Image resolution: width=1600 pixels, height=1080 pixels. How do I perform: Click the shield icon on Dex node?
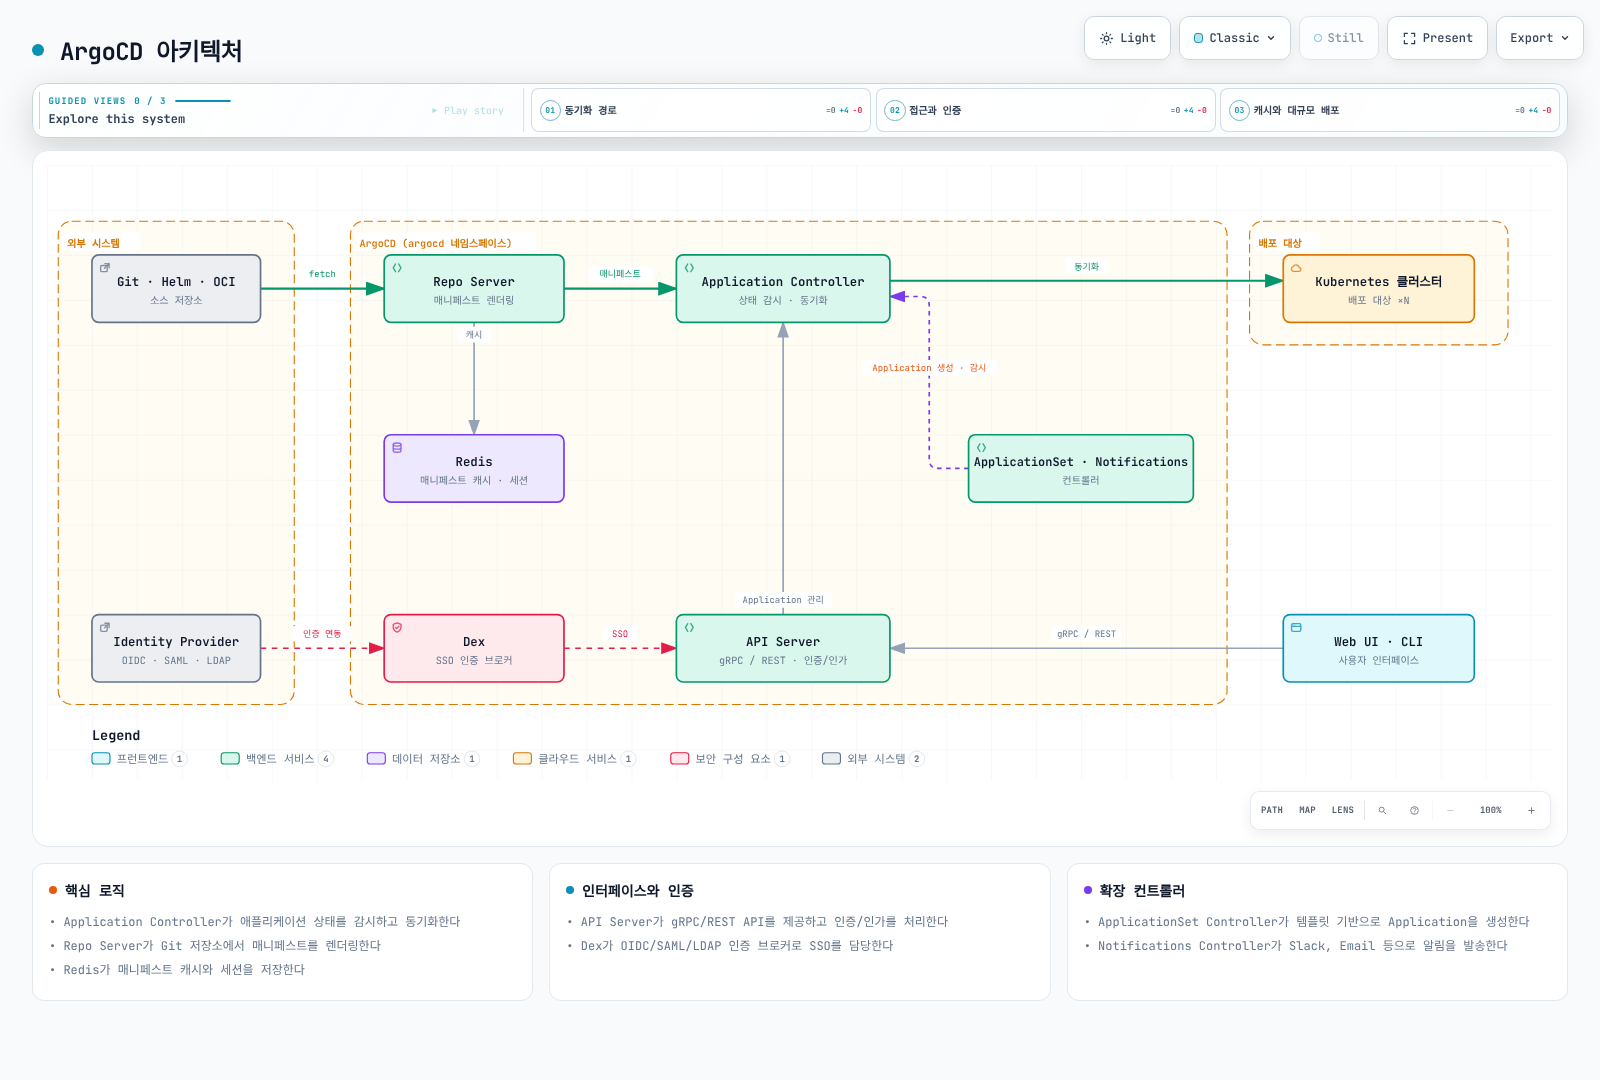pyautogui.click(x=397, y=628)
